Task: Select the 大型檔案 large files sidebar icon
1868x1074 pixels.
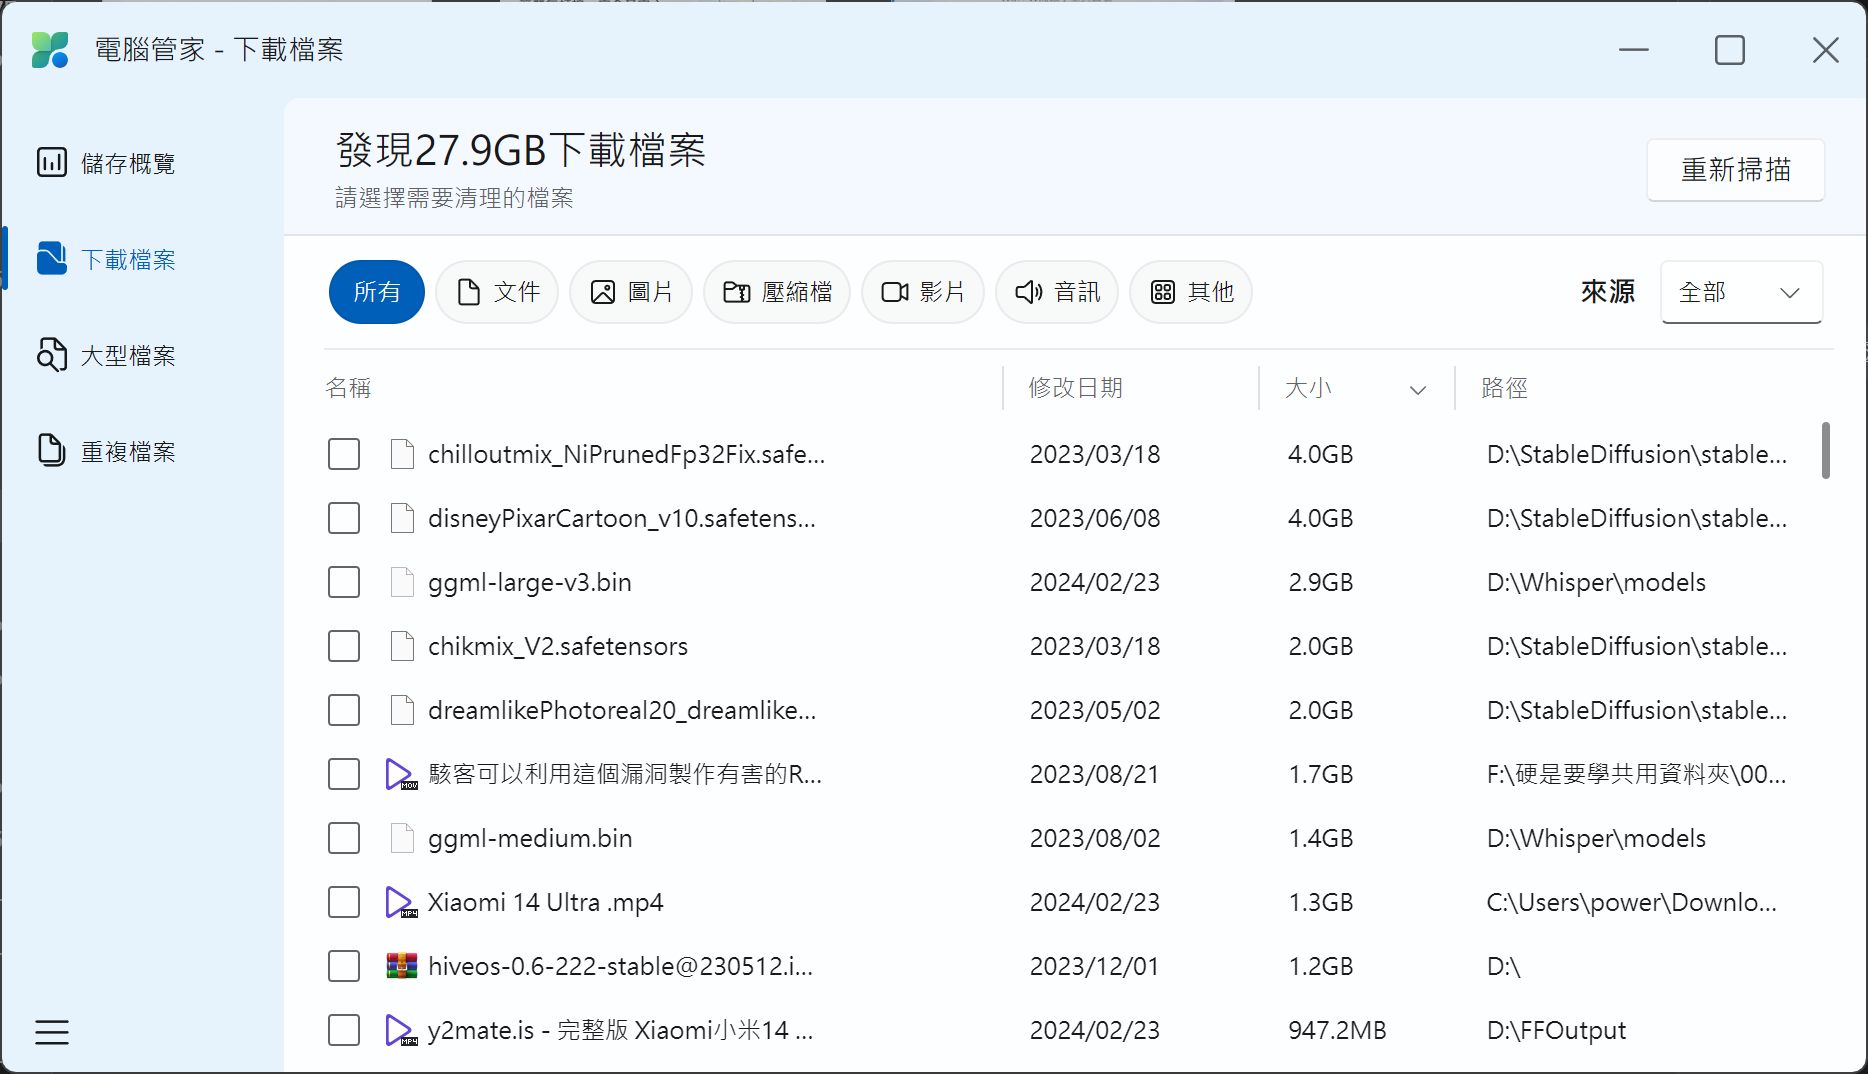Action: point(52,355)
